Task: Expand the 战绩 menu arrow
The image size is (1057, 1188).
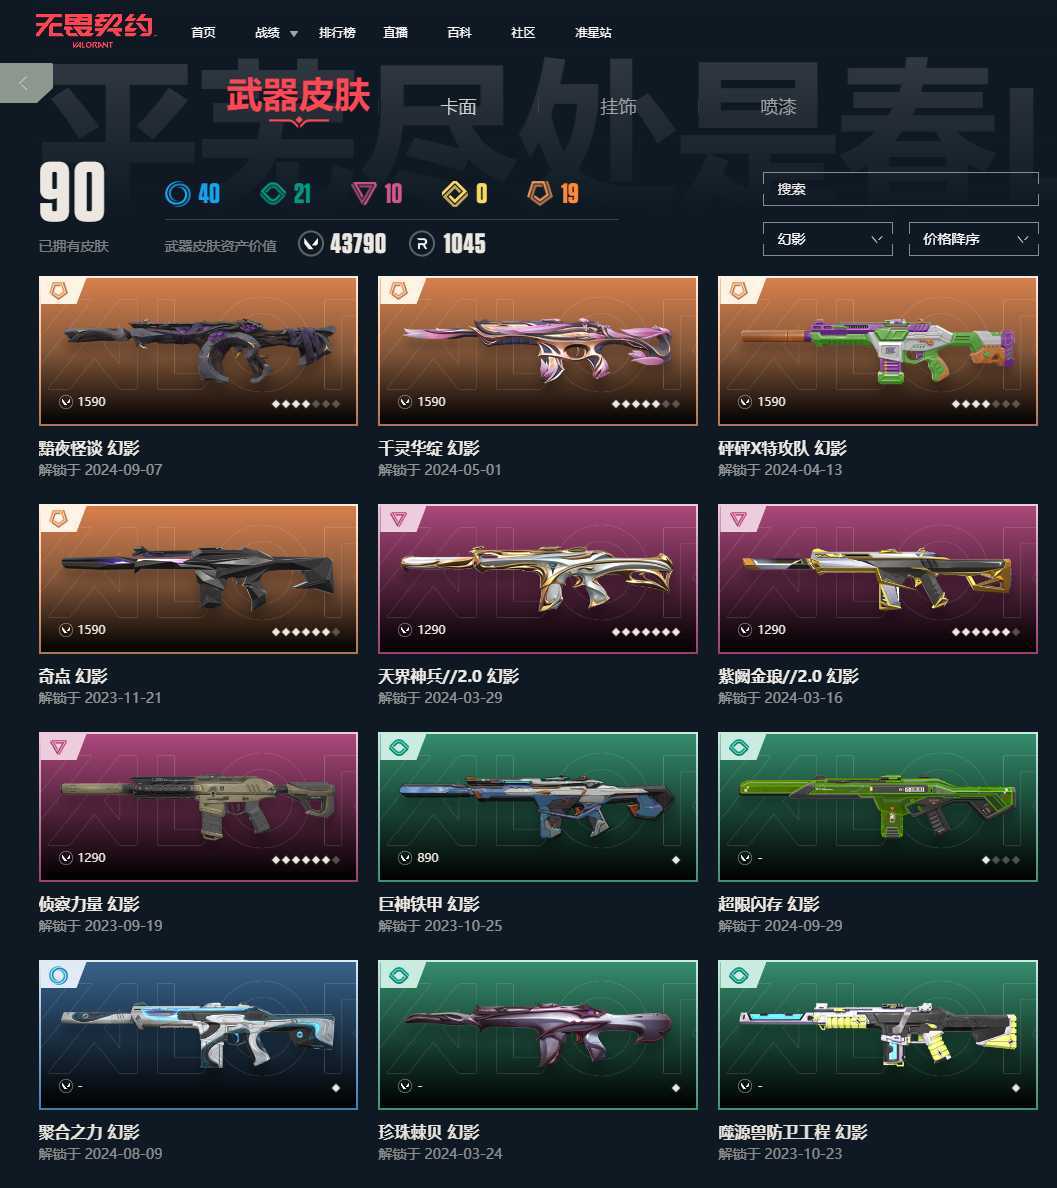Action: click(x=294, y=33)
